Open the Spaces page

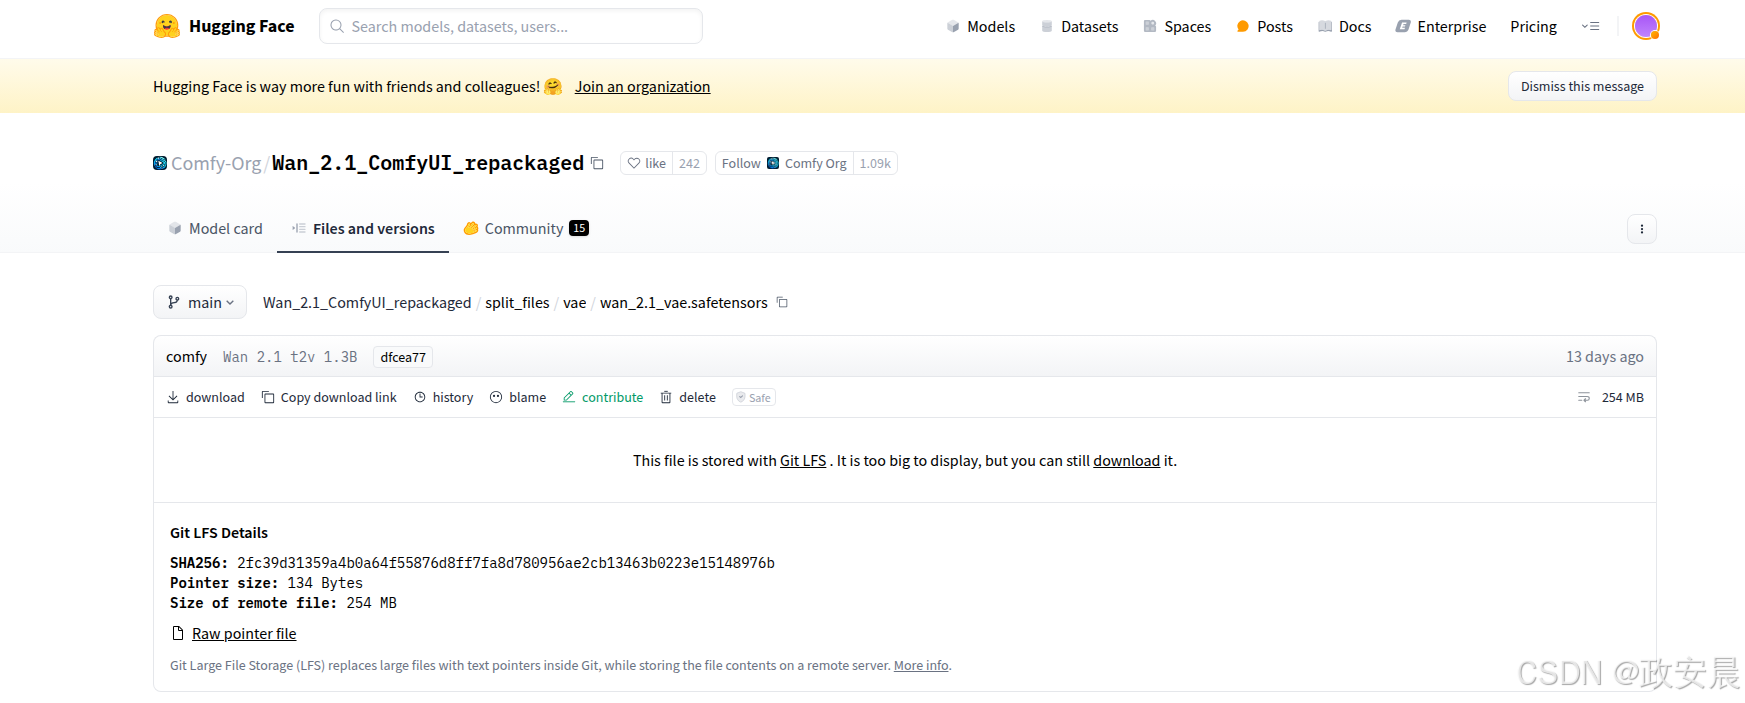point(1177,26)
